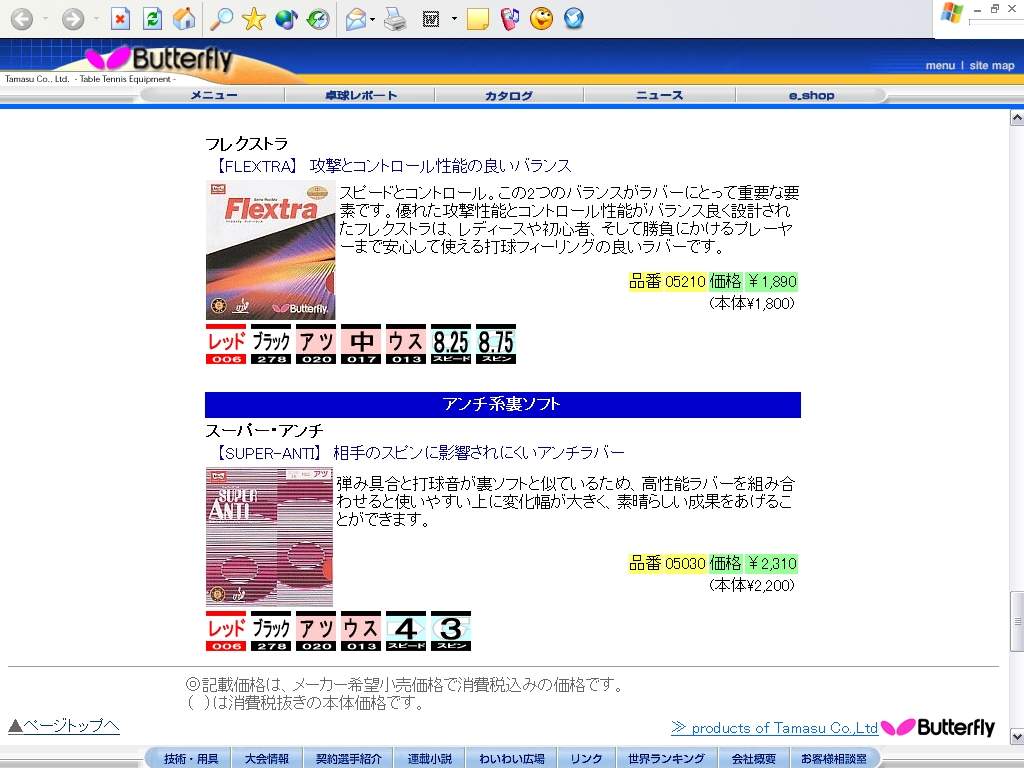Screen dimensions: 1024x768
Task: Click the Mail envelope icon
Action: (x=356, y=19)
